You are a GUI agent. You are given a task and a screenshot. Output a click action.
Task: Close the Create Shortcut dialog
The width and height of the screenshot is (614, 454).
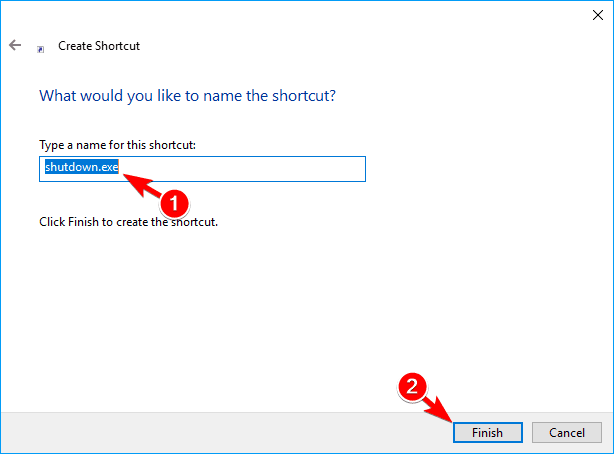598,15
